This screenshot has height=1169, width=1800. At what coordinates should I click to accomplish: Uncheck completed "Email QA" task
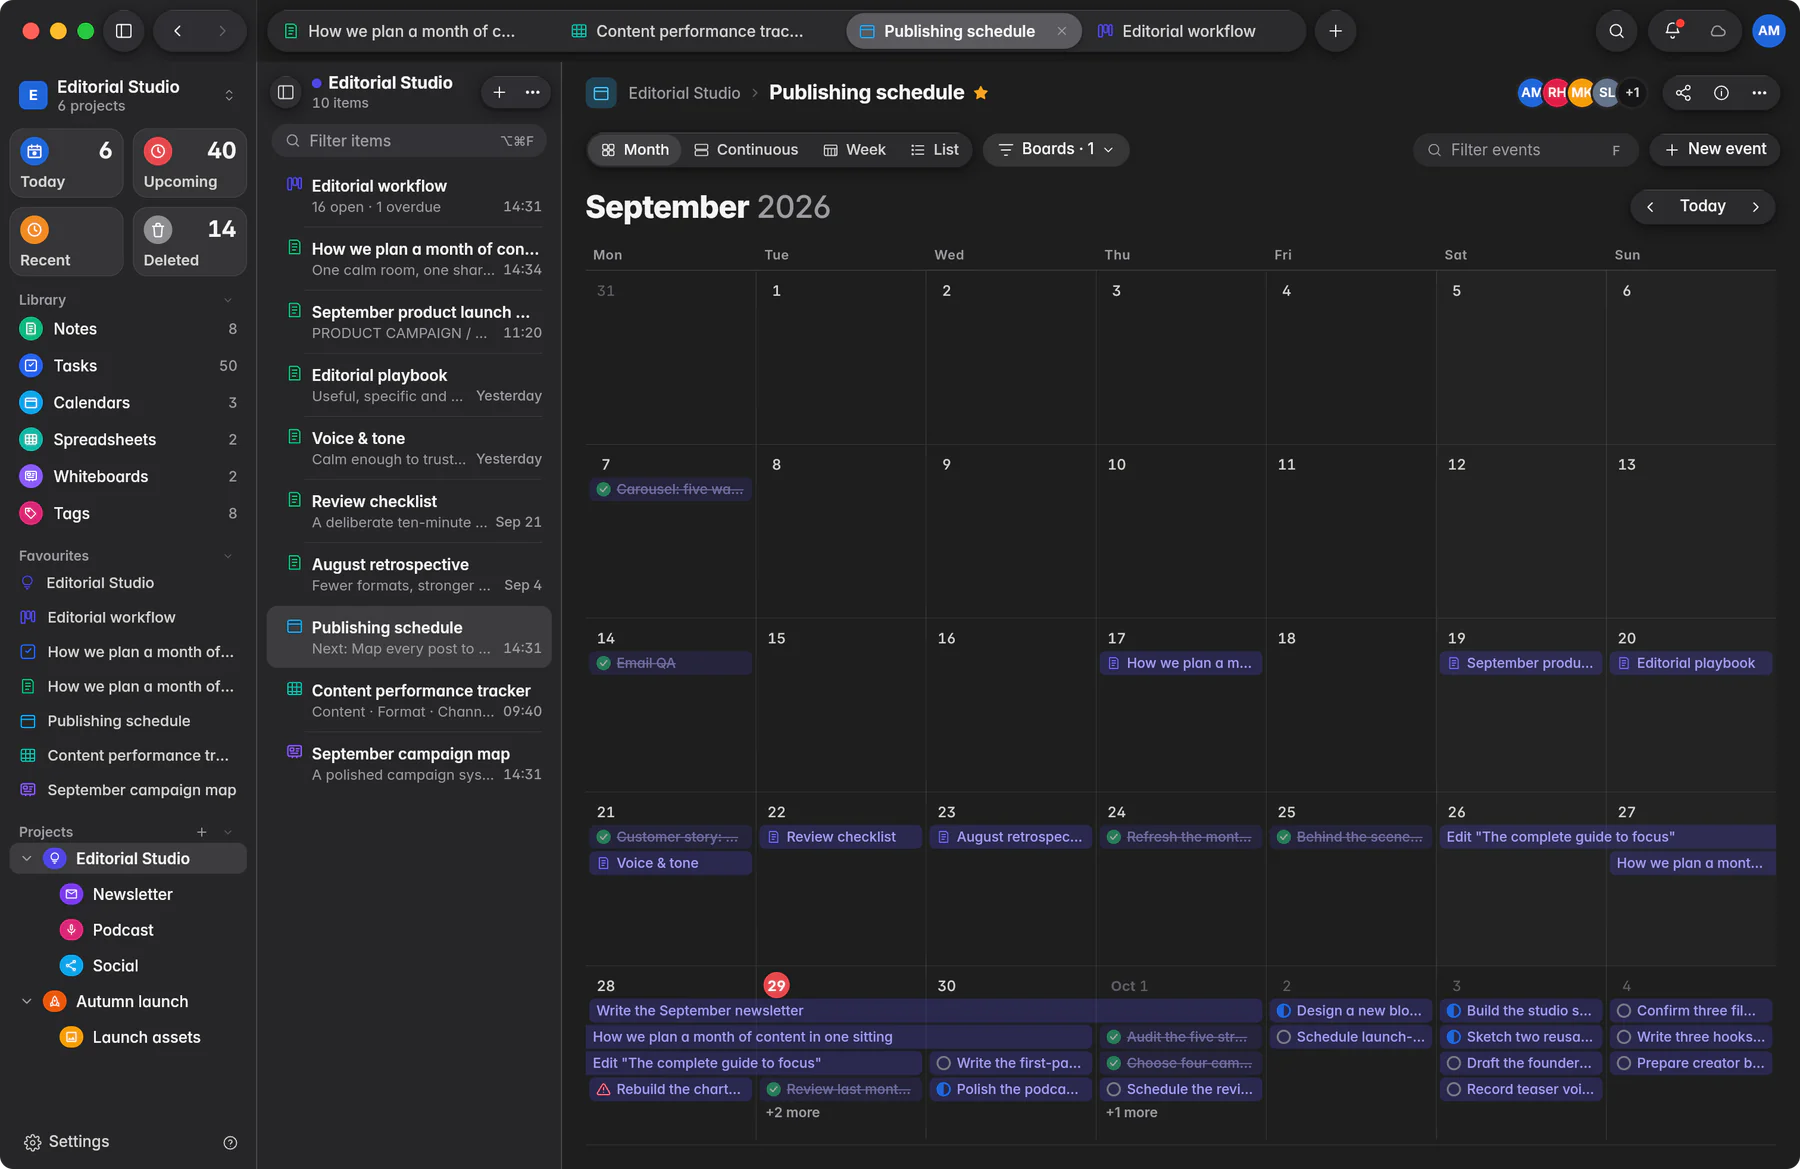tap(604, 663)
